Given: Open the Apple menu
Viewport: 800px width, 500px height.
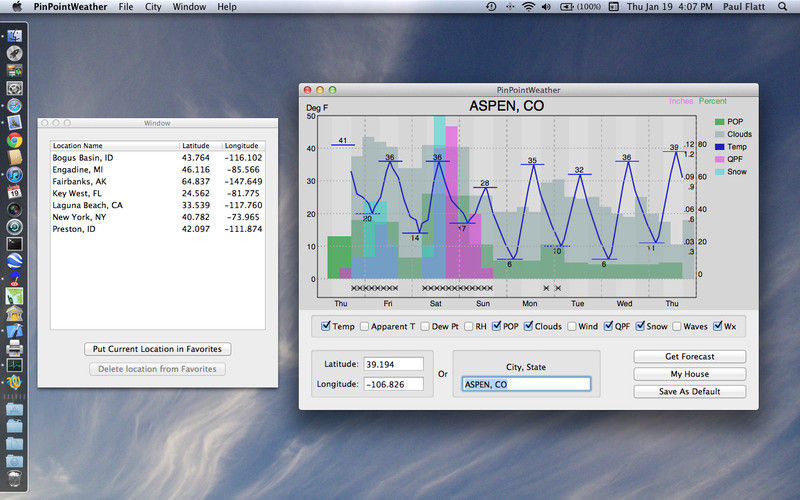Looking at the screenshot, I should point(17,7).
